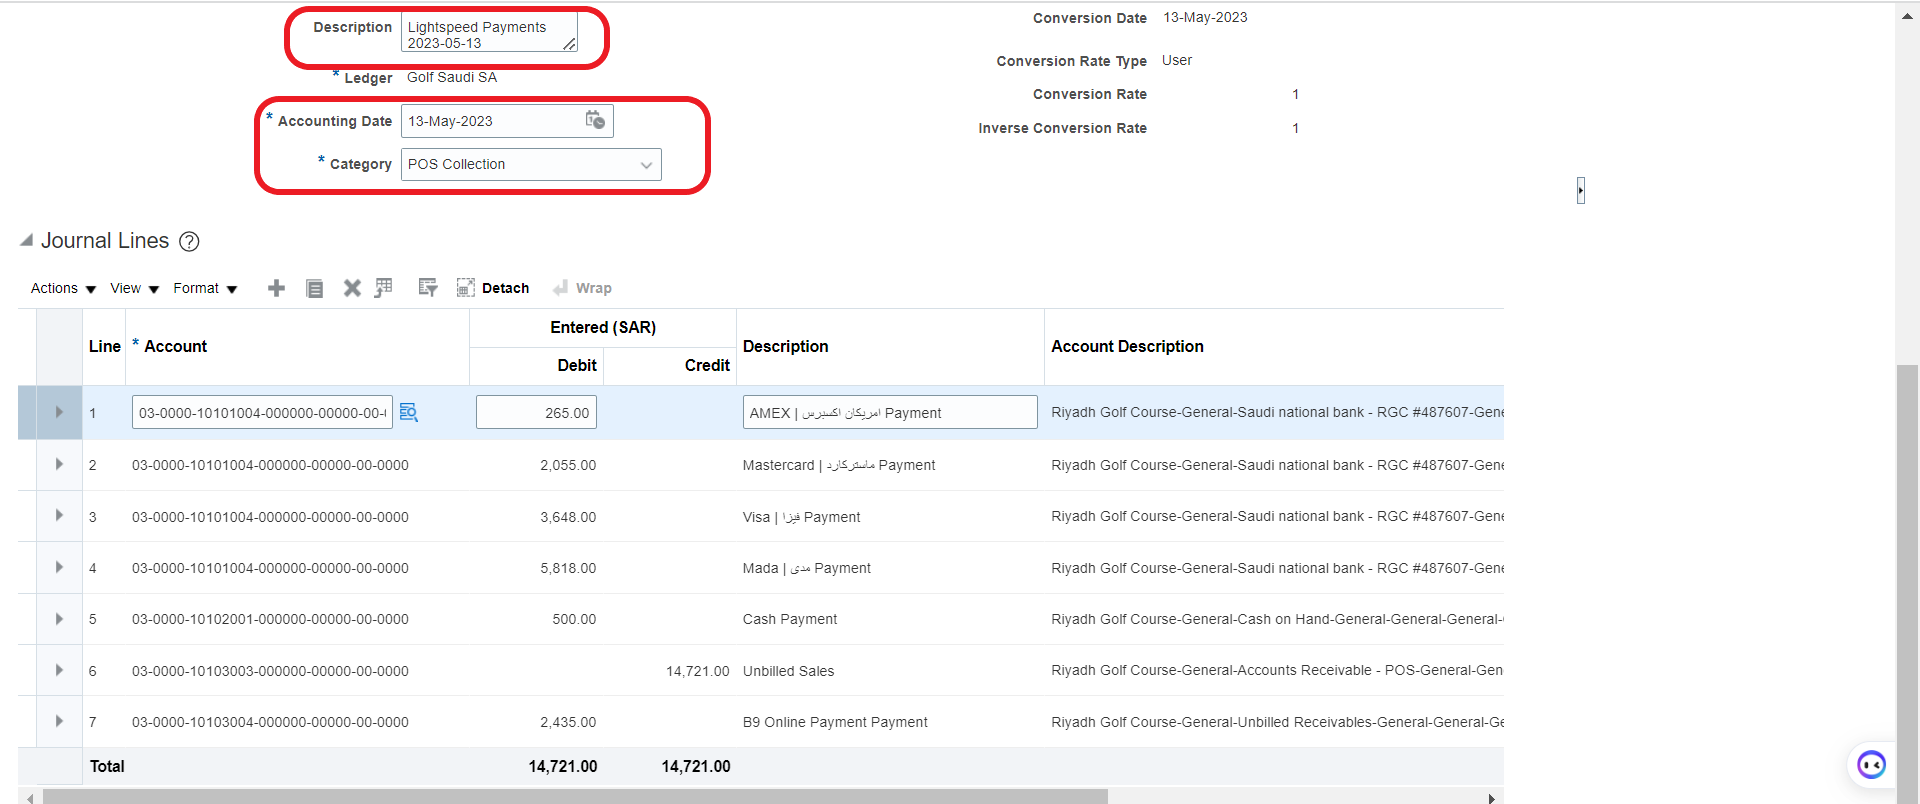Viewport: 1920px width, 804px height.
Task: Click the Delete row X icon
Action: [352, 288]
